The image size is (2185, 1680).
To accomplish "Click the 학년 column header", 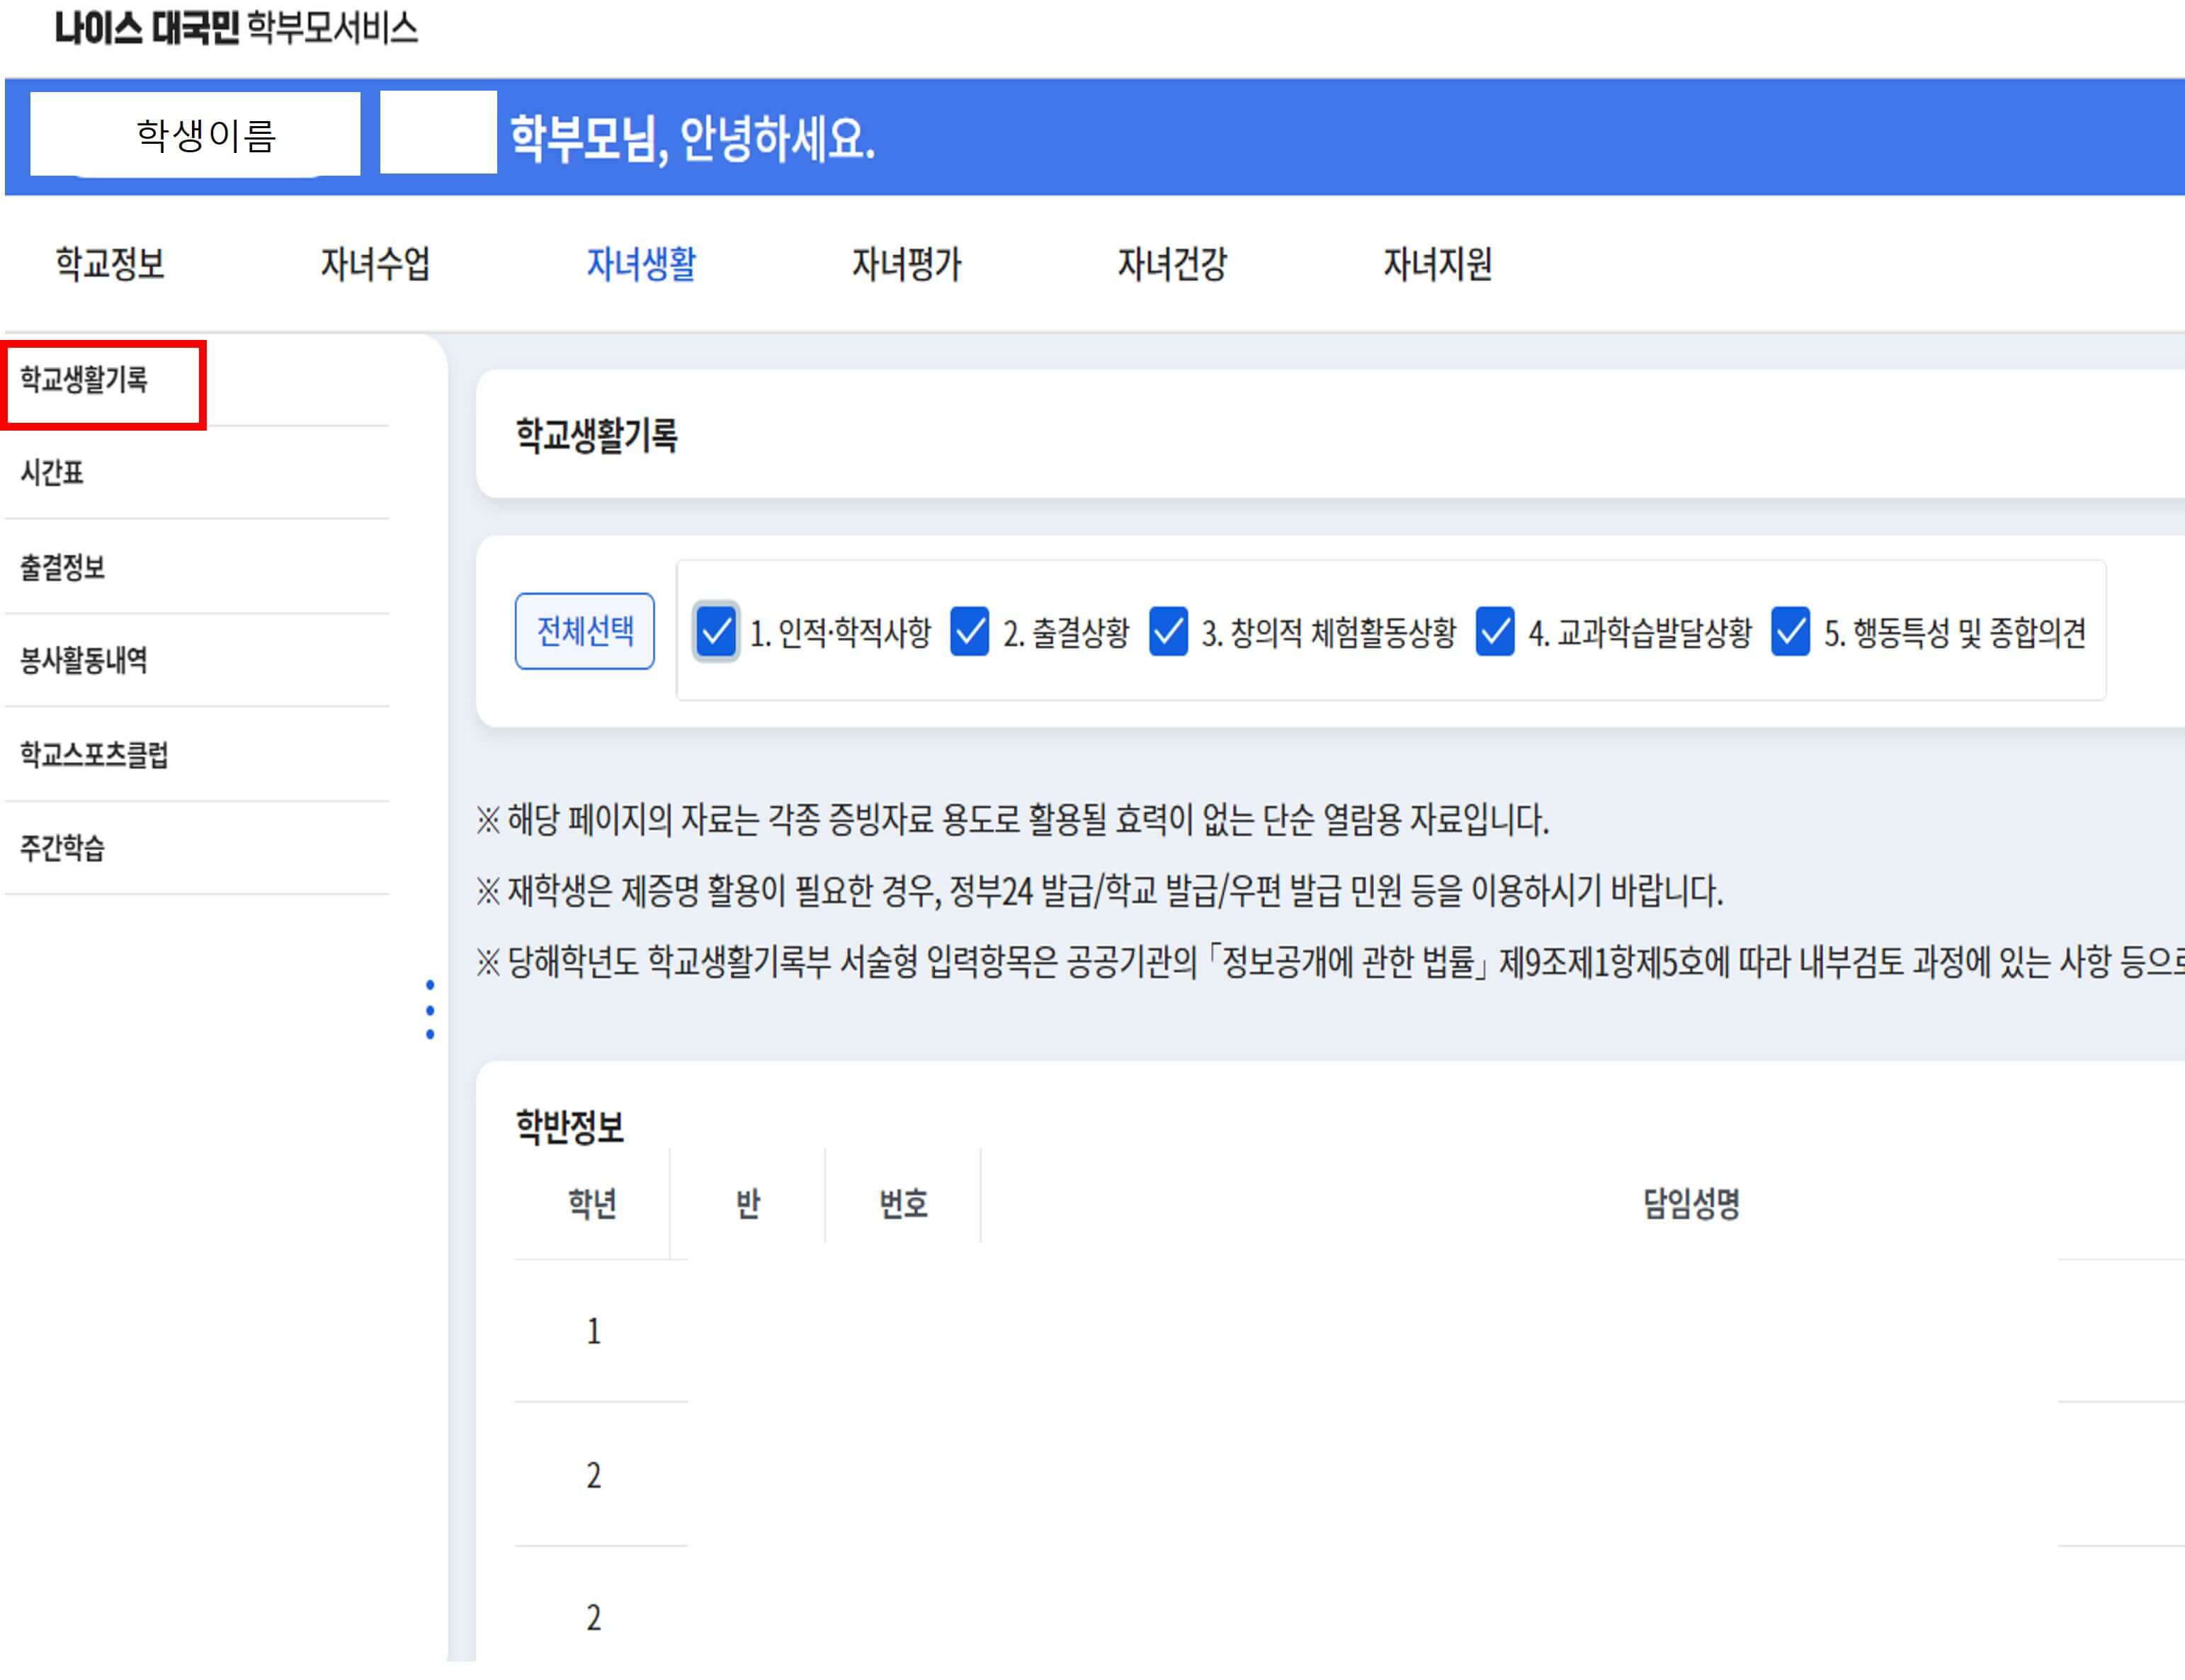I will [592, 1203].
